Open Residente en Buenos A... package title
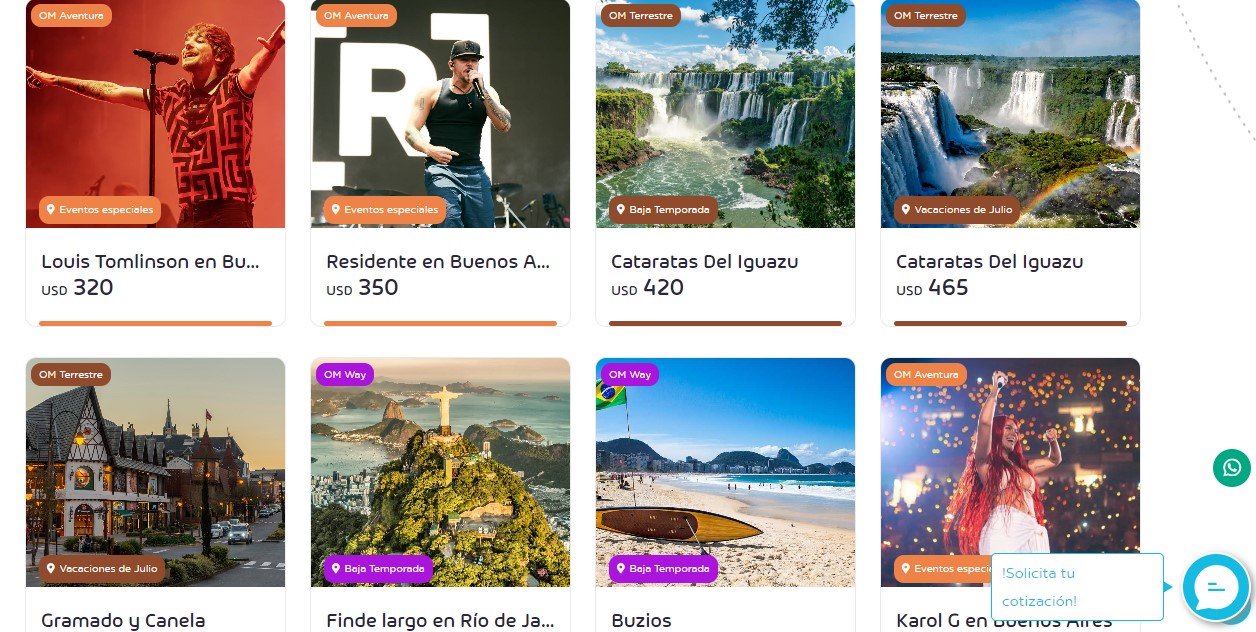1256x632 pixels. coord(437,262)
